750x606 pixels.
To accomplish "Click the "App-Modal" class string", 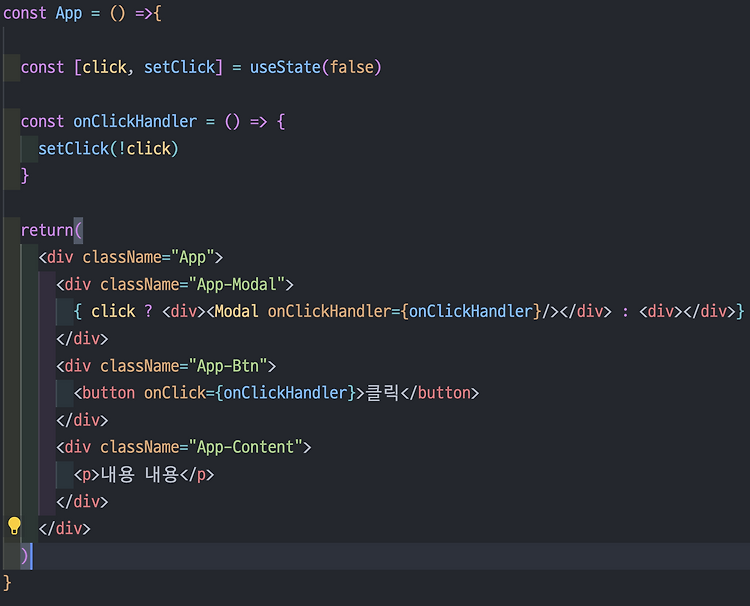I will coord(237,285).
